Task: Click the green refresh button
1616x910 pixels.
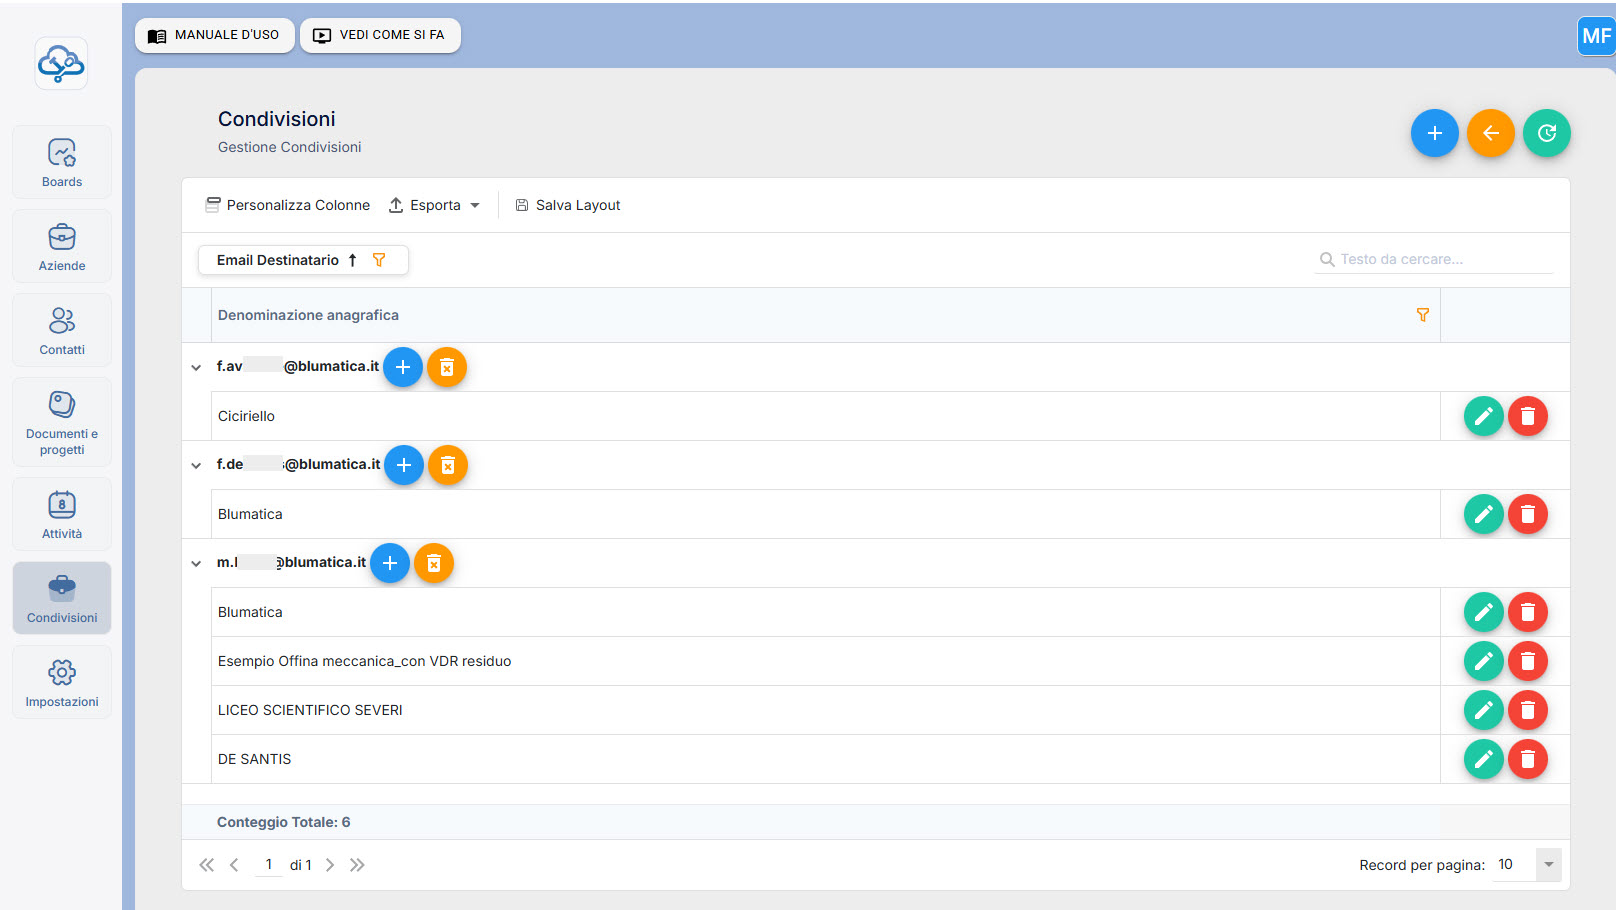Action: (1546, 133)
